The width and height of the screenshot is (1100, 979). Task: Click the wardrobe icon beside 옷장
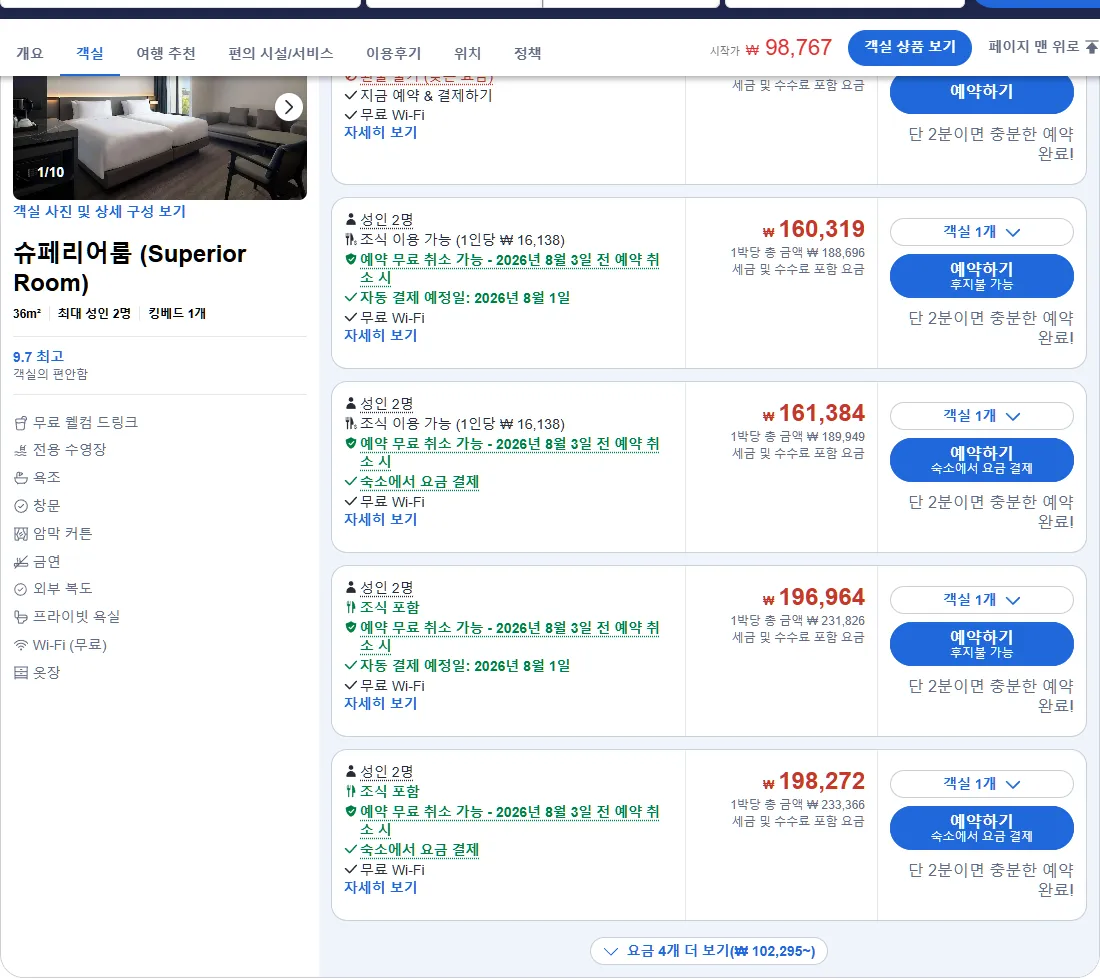(x=21, y=673)
